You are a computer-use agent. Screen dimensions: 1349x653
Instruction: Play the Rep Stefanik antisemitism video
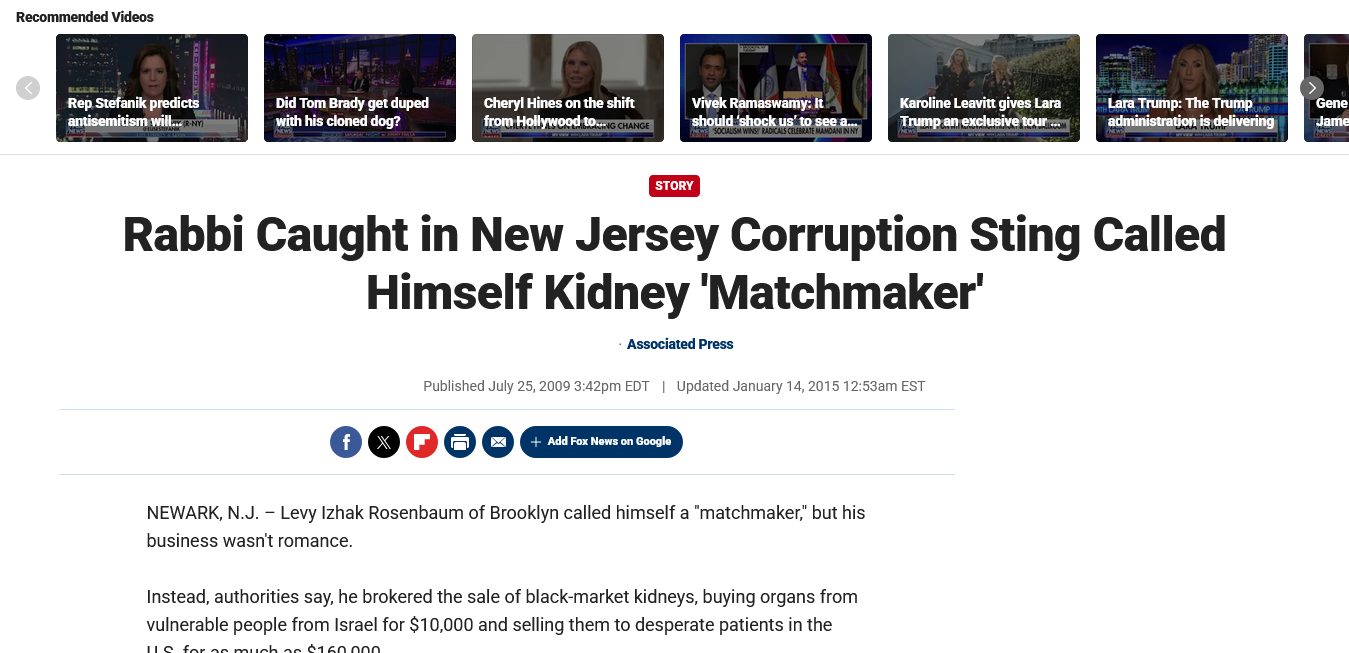(152, 88)
